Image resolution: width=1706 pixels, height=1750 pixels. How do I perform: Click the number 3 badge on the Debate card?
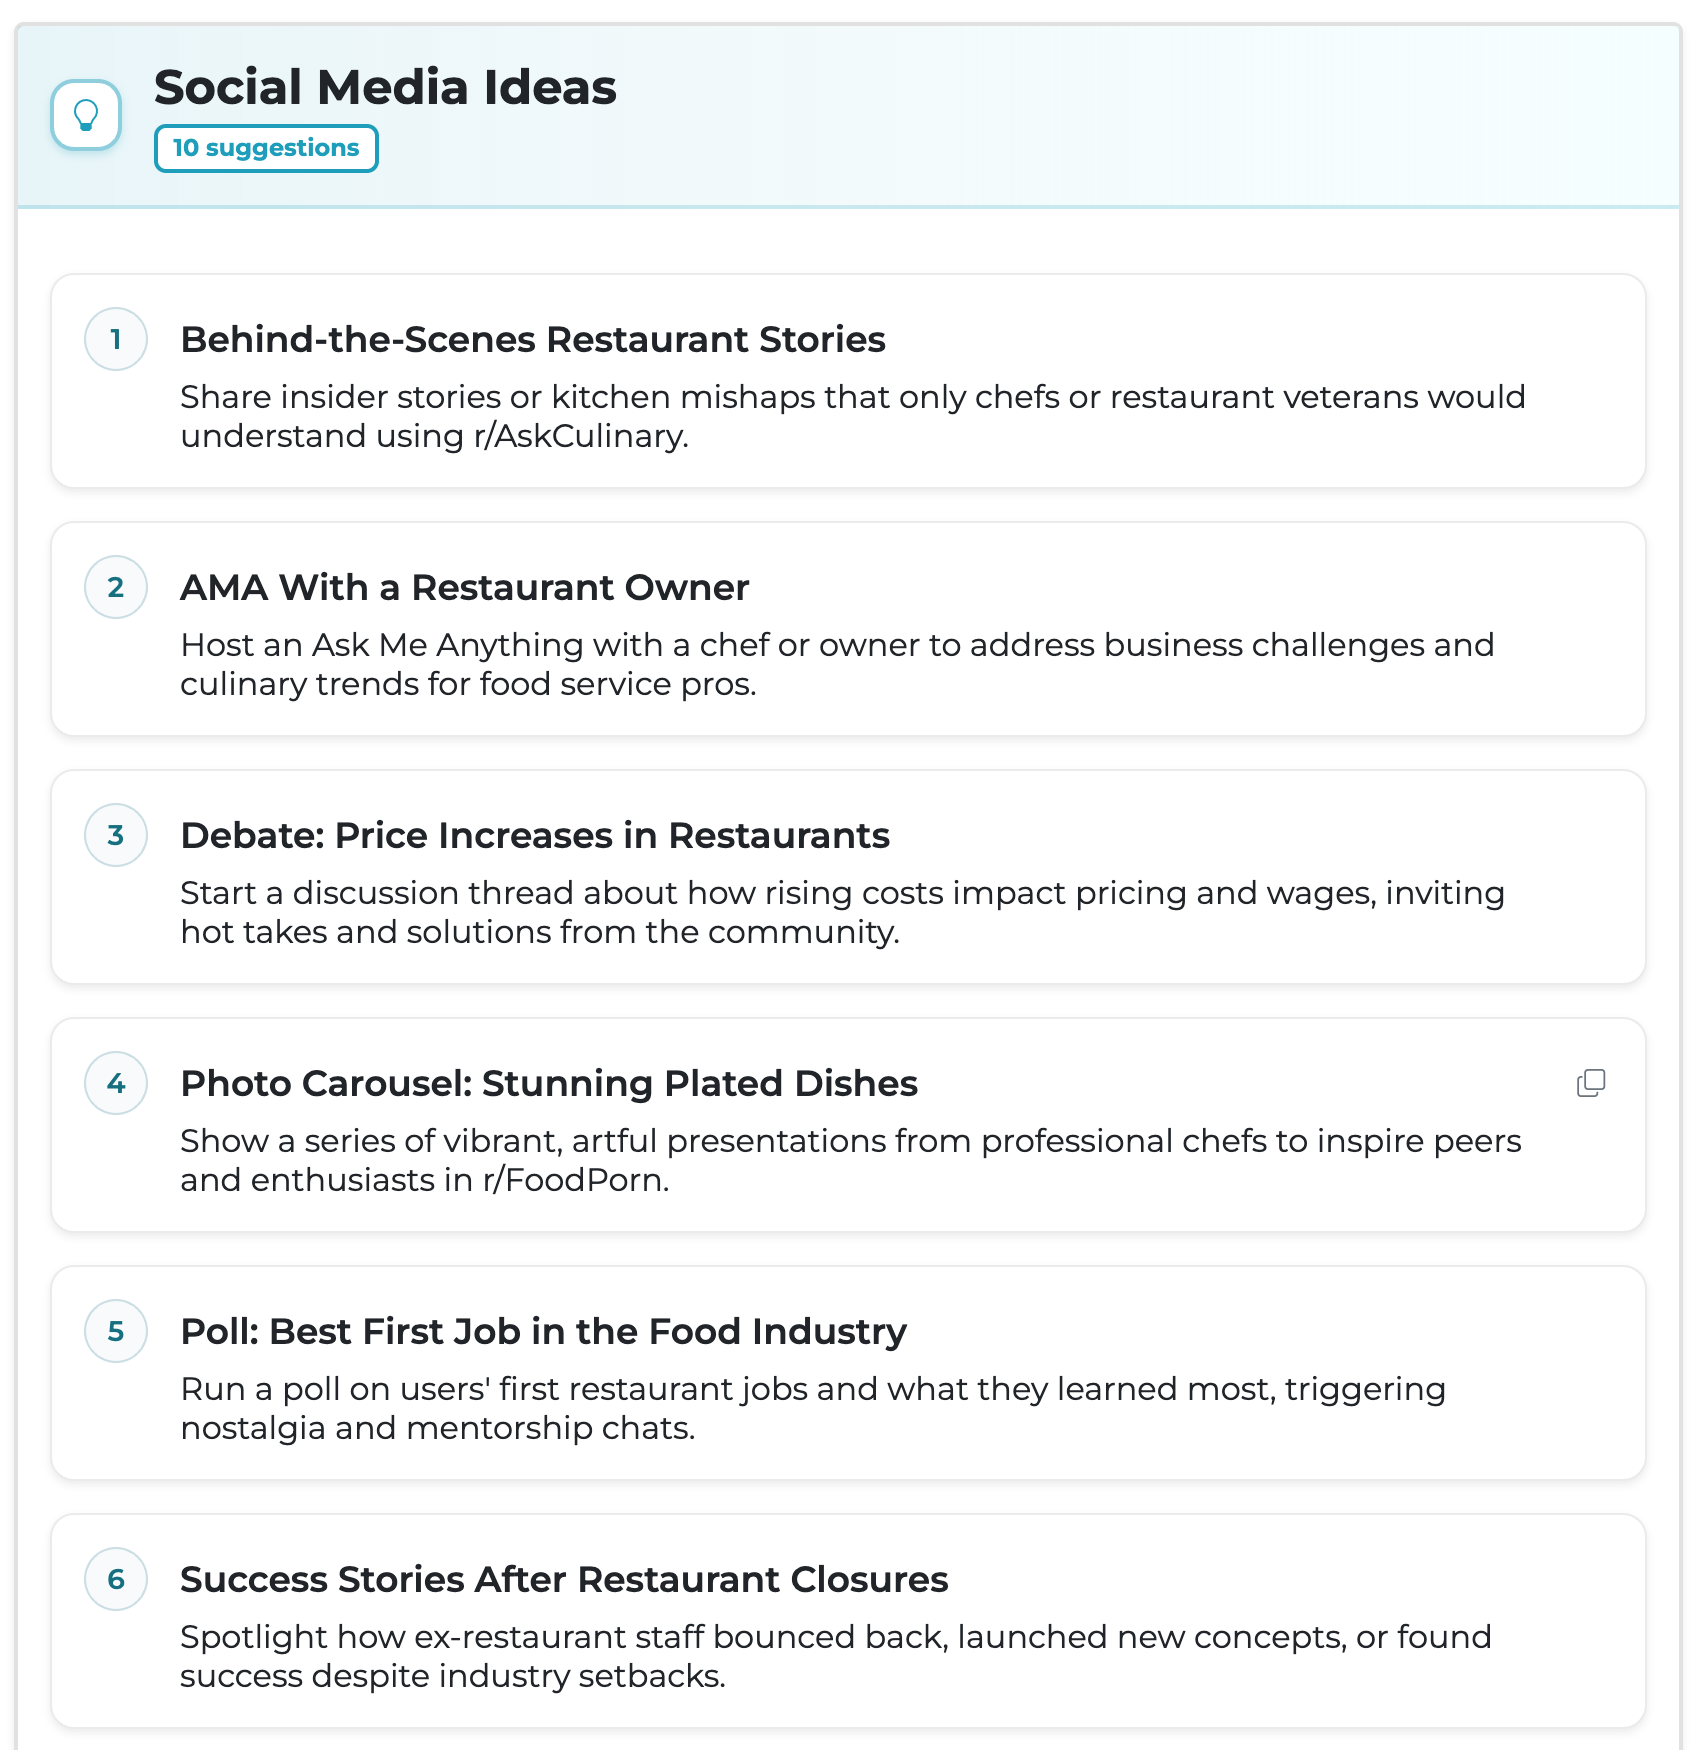tap(116, 835)
